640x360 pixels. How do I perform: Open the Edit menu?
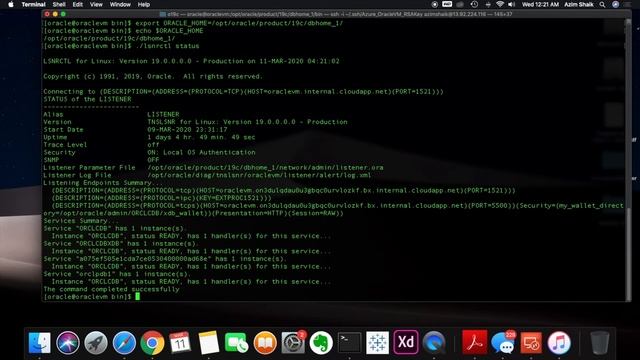tap(78, 4)
